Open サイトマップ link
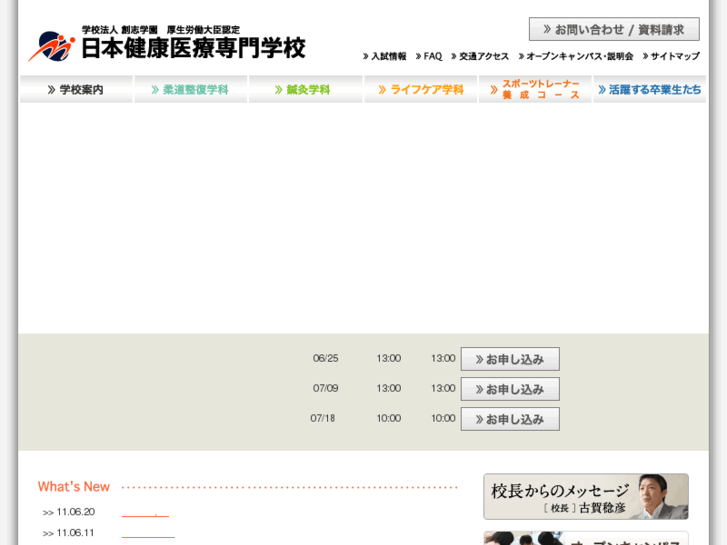 [x=671, y=56]
